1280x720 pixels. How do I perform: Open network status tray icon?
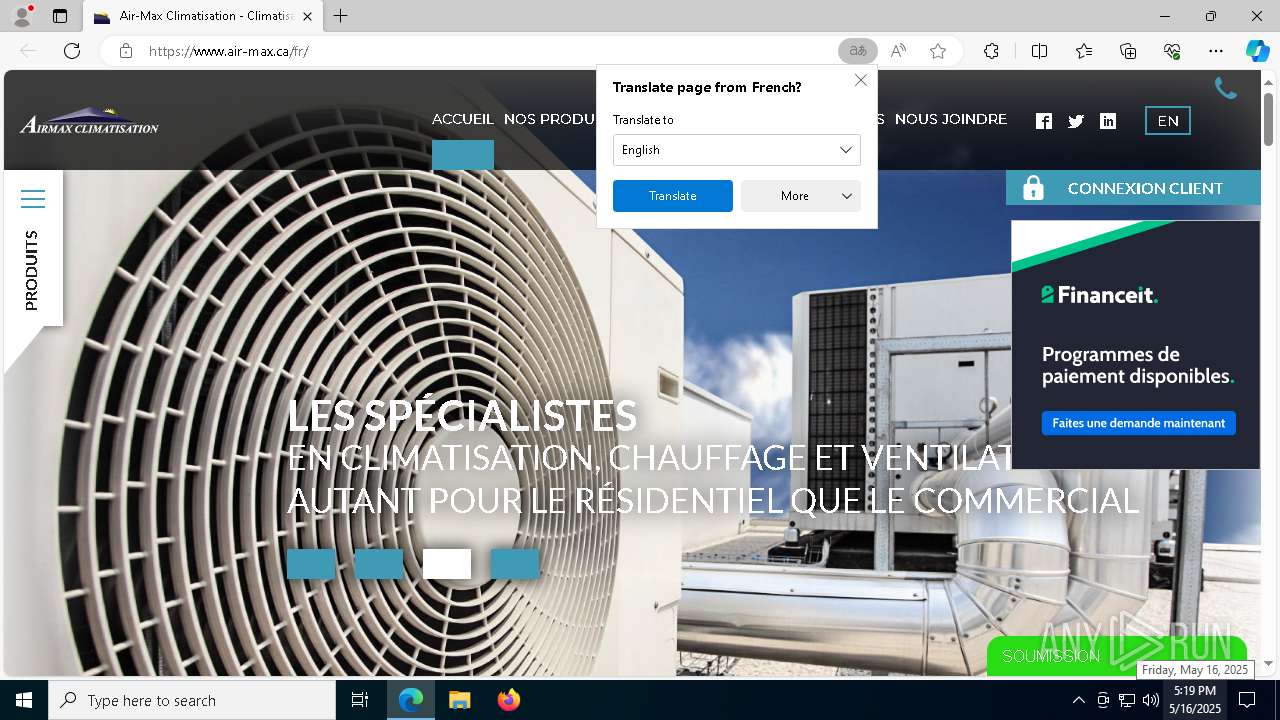1126,700
